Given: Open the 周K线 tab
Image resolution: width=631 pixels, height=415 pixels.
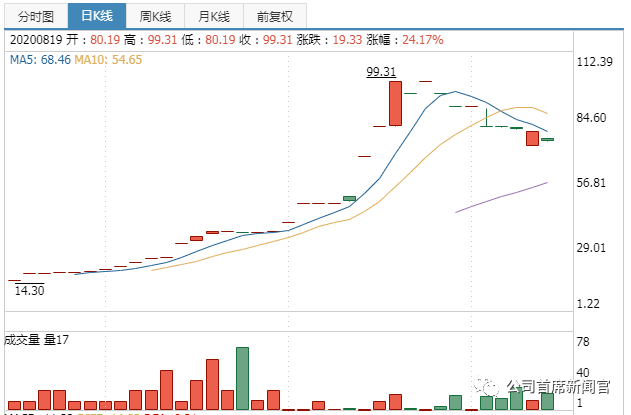Looking at the screenshot, I should [155, 16].
